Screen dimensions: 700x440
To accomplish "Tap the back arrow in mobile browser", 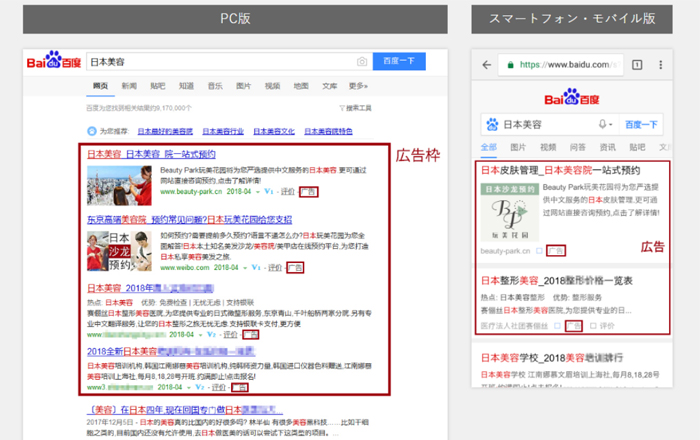I will (x=487, y=65).
